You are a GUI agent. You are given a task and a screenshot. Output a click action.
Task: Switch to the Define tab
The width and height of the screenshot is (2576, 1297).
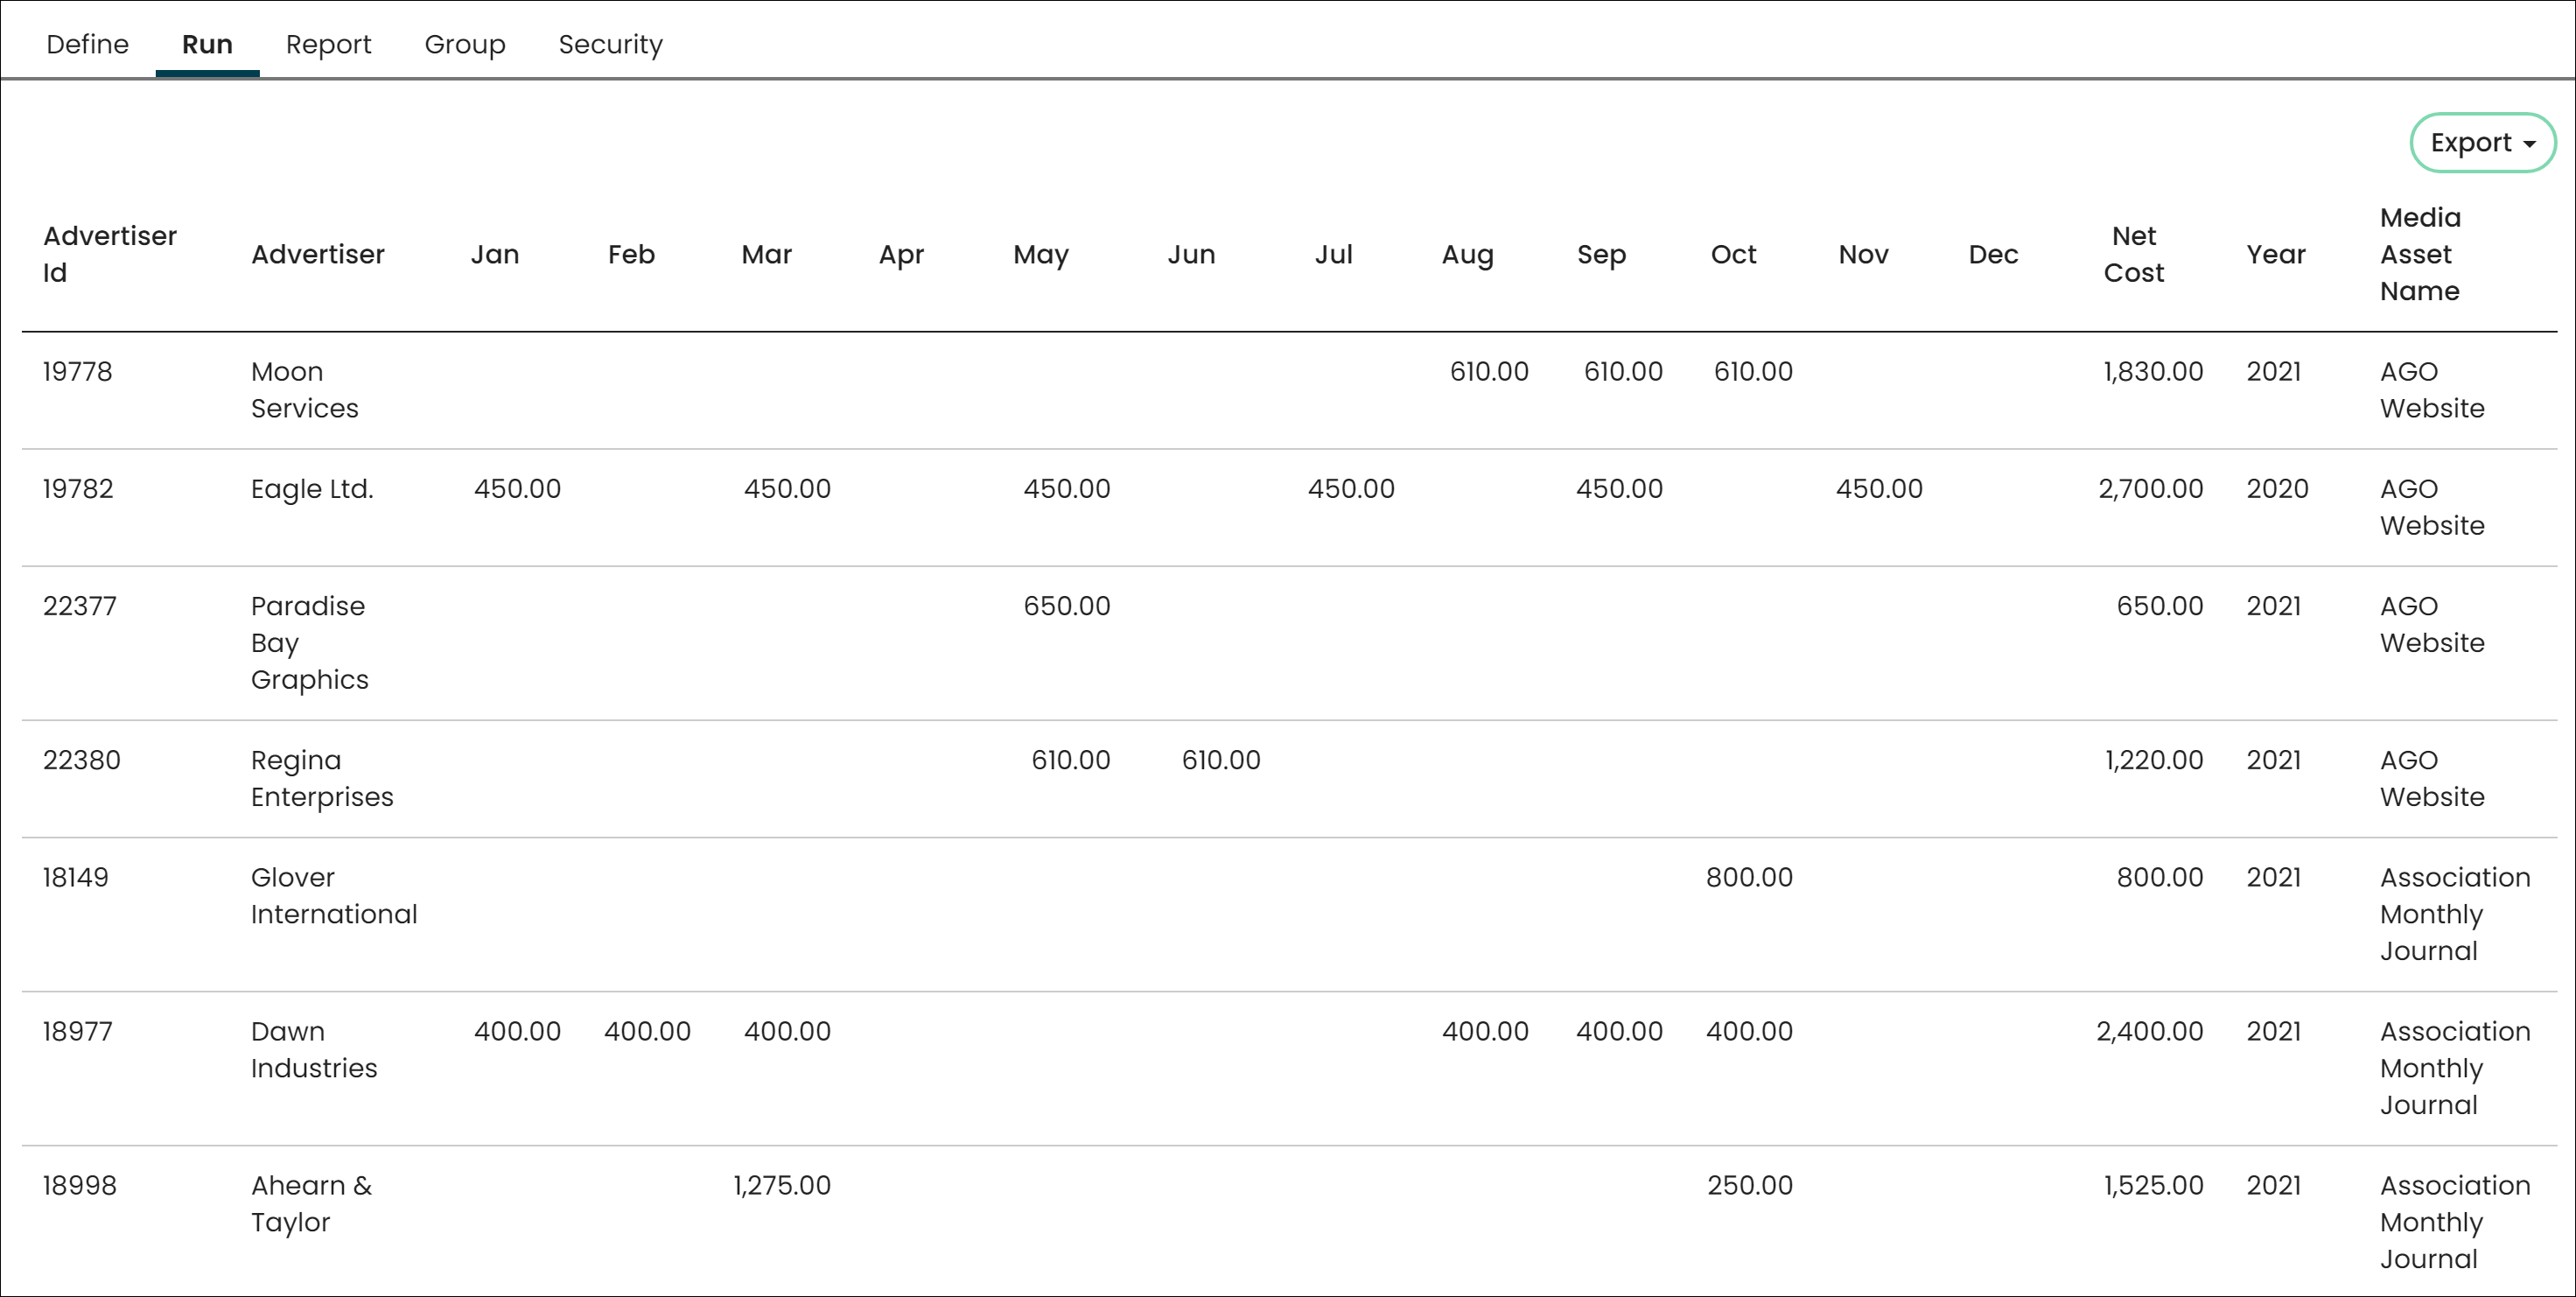(x=84, y=45)
